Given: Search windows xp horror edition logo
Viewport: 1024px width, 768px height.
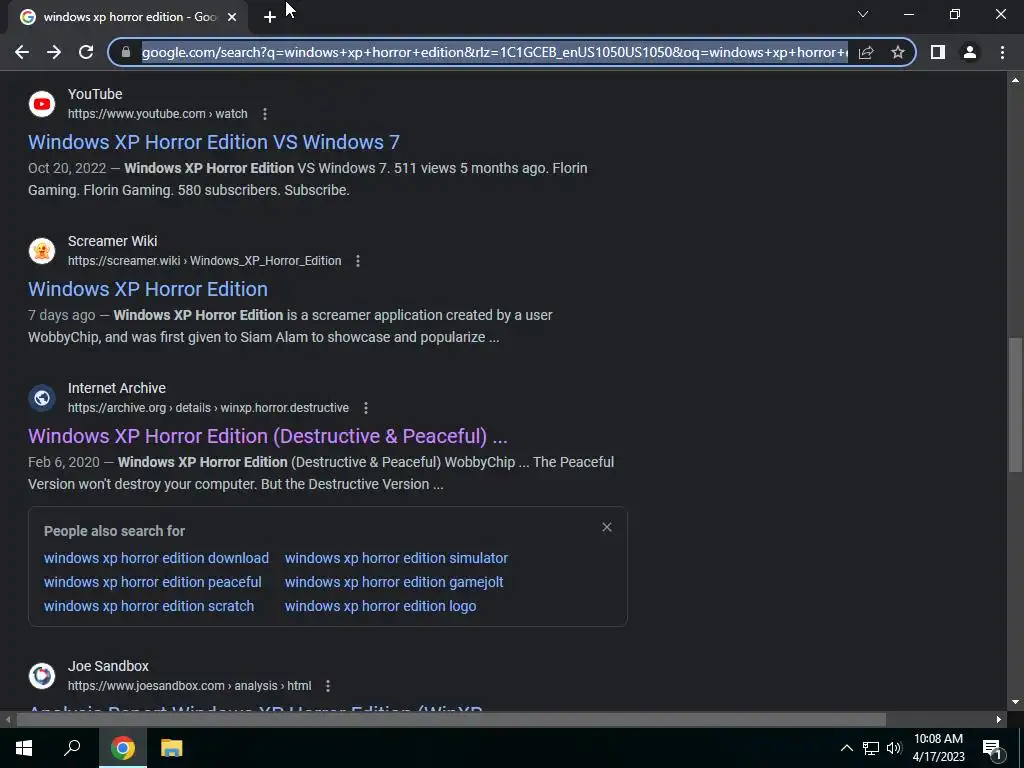Looking at the screenshot, I should [x=380, y=606].
